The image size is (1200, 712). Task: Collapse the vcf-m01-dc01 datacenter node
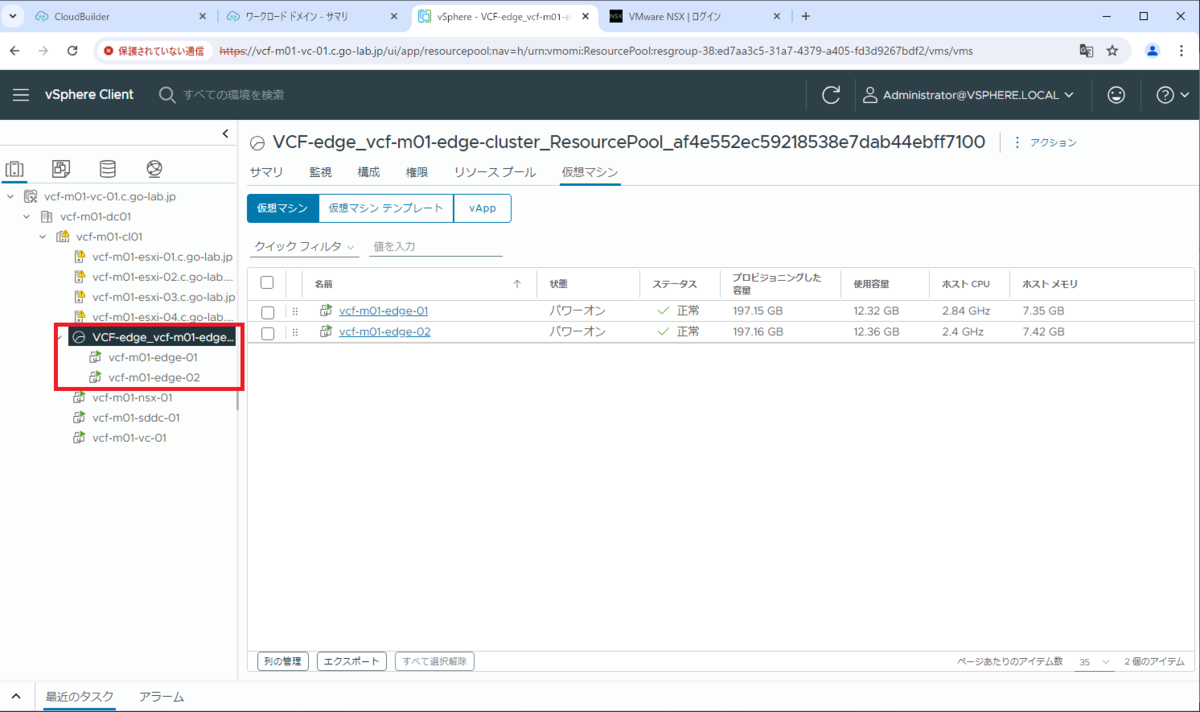tap(27, 217)
